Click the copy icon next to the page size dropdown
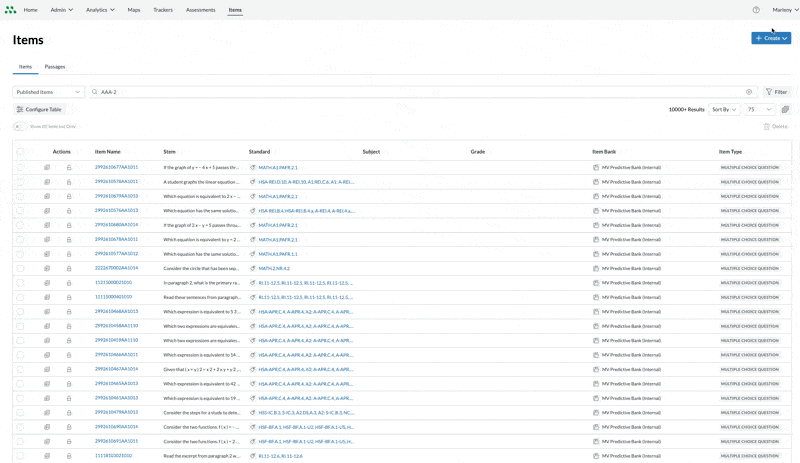This screenshot has width=800, height=463. pos(785,110)
